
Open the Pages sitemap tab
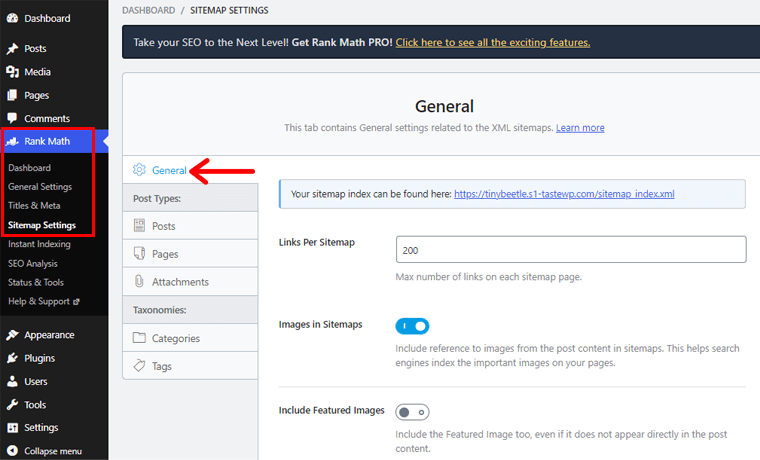point(190,254)
